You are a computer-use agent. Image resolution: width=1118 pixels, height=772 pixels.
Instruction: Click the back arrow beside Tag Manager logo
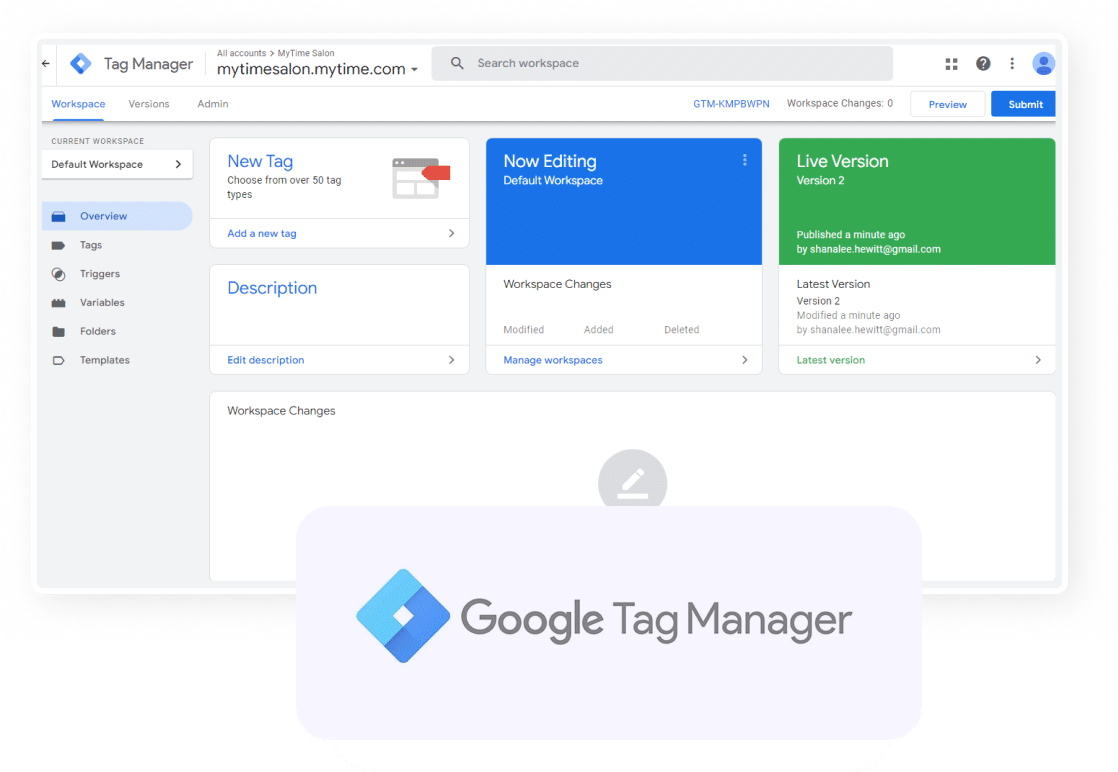click(x=46, y=63)
